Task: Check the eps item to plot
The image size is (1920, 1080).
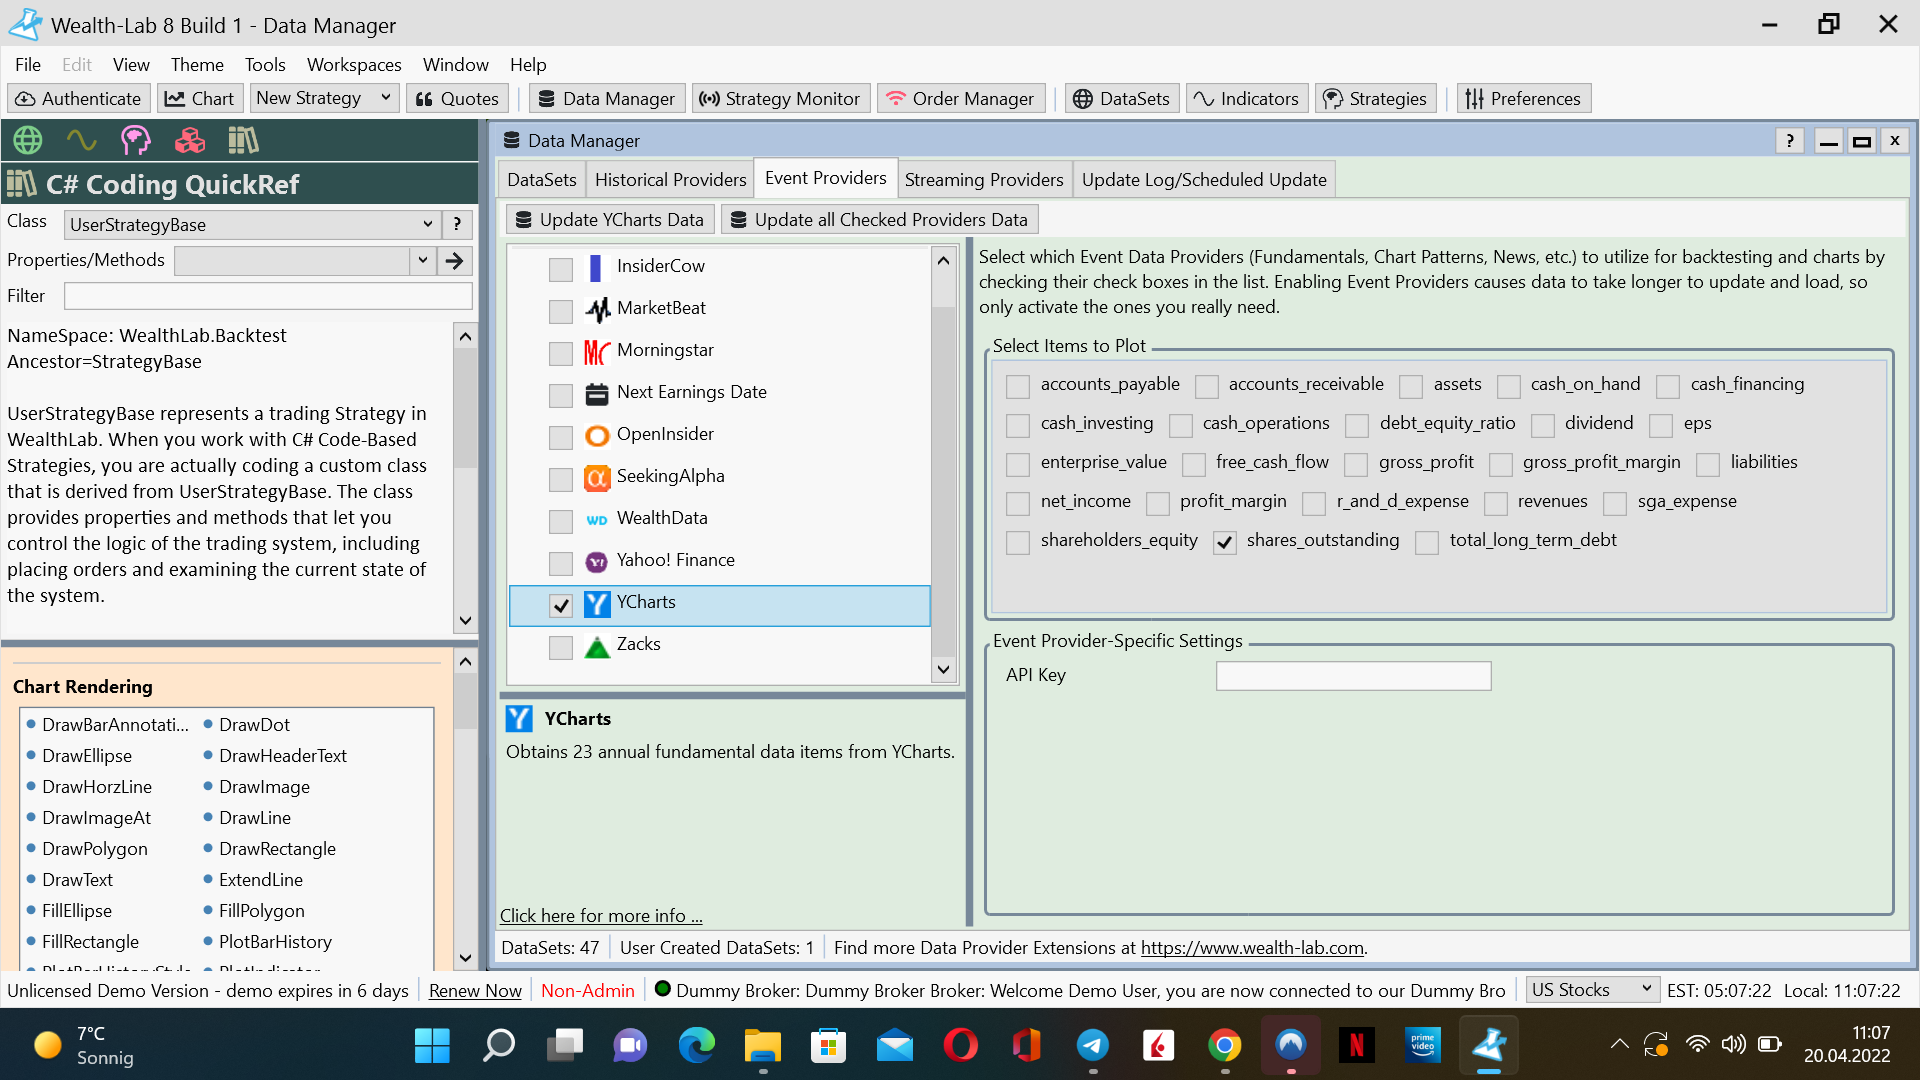Action: [x=1661, y=425]
